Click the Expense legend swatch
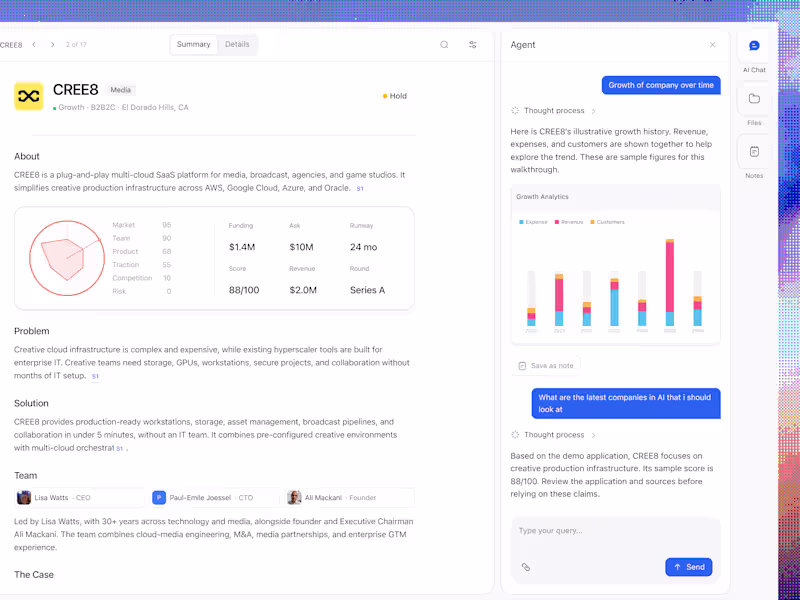800x600 pixels. point(521,222)
